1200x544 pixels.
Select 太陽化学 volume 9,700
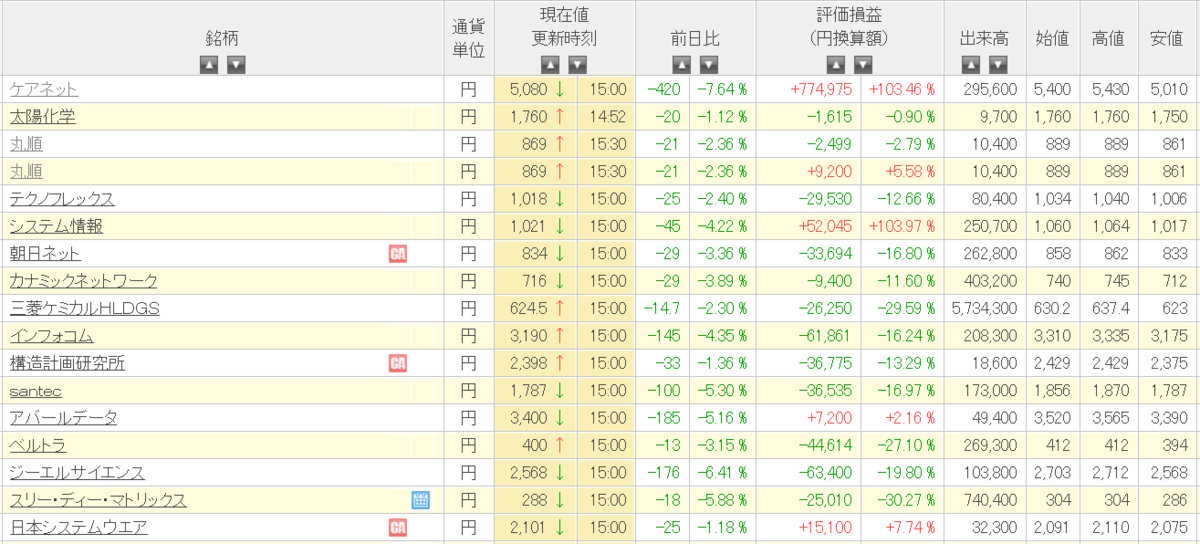pos(998,116)
